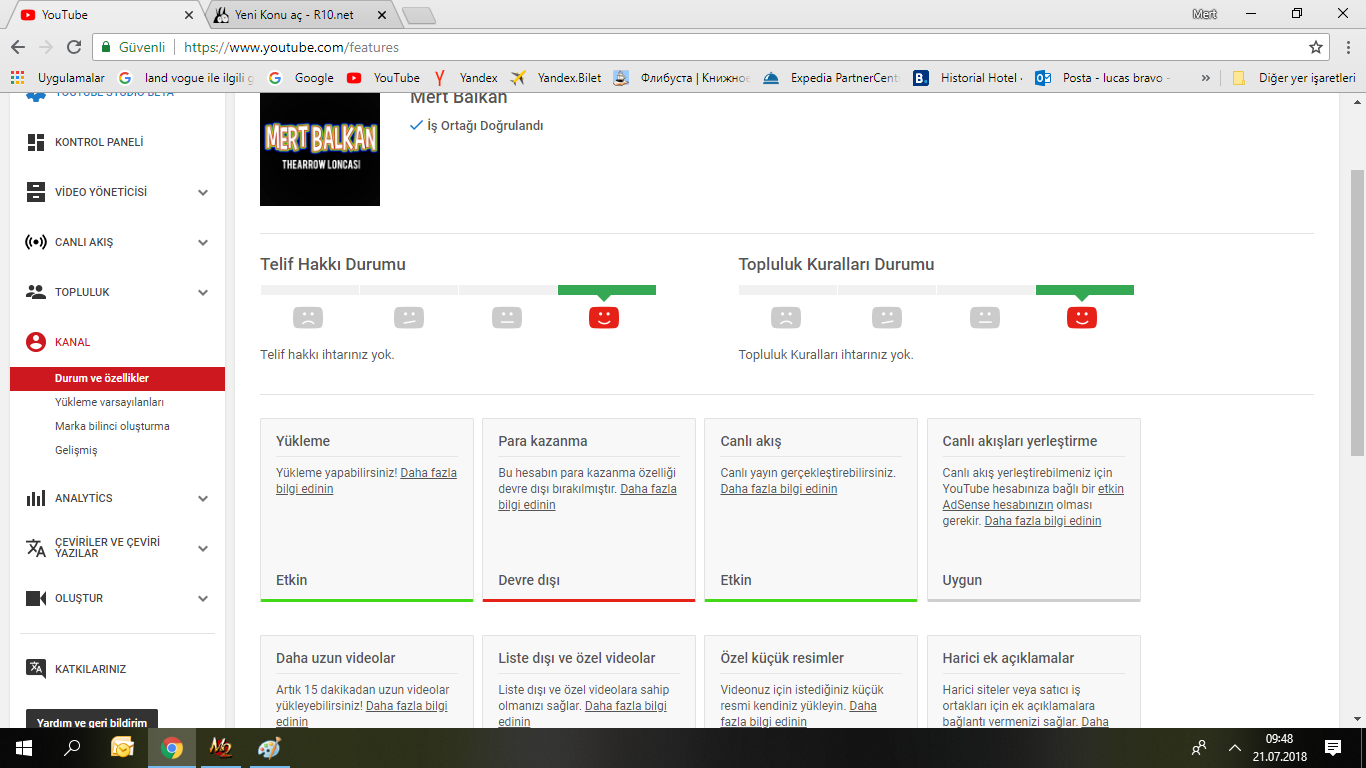Open the Chrome icon in the taskbar
The height and width of the screenshot is (768, 1366).
click(x=172, y=747)
